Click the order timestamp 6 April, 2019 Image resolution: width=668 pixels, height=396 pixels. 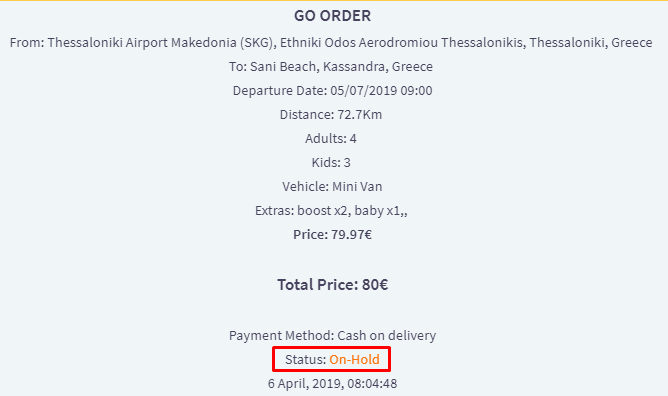pos(332,384)
